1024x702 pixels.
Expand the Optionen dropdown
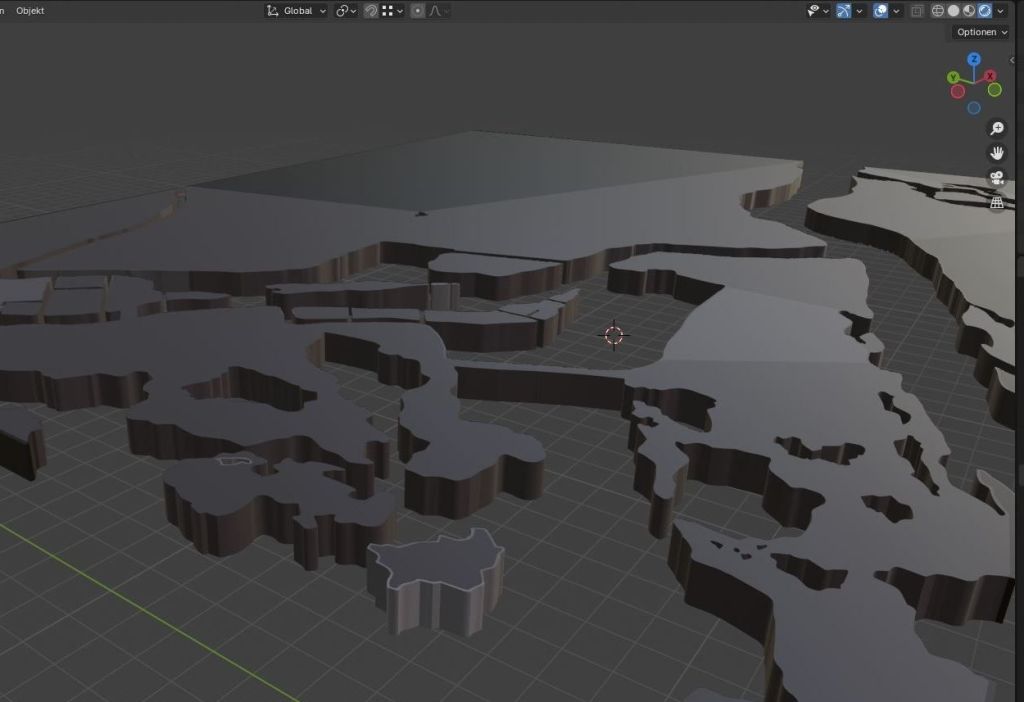tap(981, 32)
